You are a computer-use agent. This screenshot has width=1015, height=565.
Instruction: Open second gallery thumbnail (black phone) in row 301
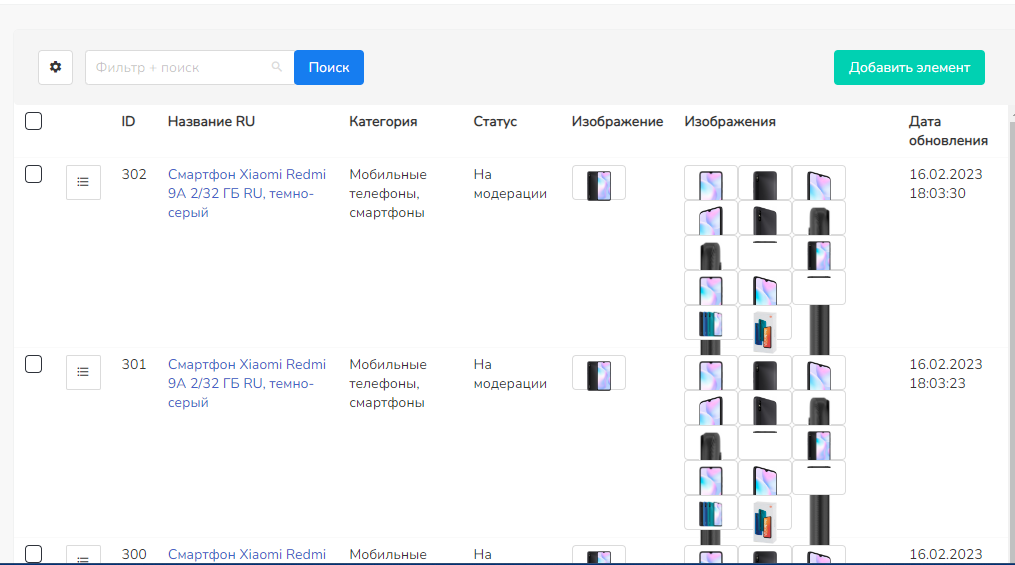point(765,372)
